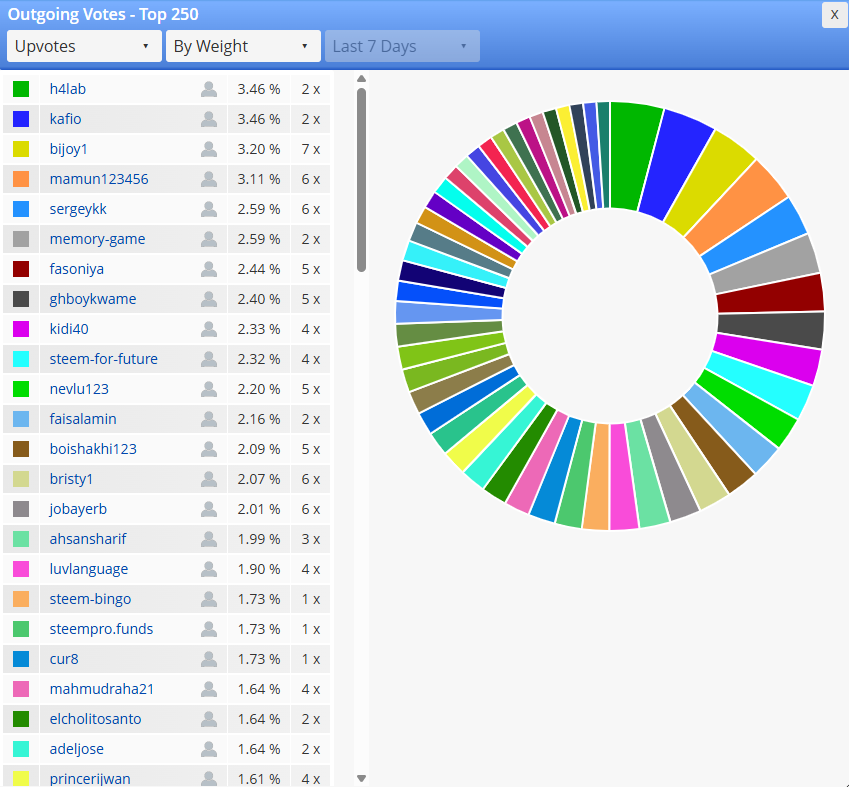This screenshot has width=849, height=787.
Task: Open the fasoniya account link
Action: [76, 269]
